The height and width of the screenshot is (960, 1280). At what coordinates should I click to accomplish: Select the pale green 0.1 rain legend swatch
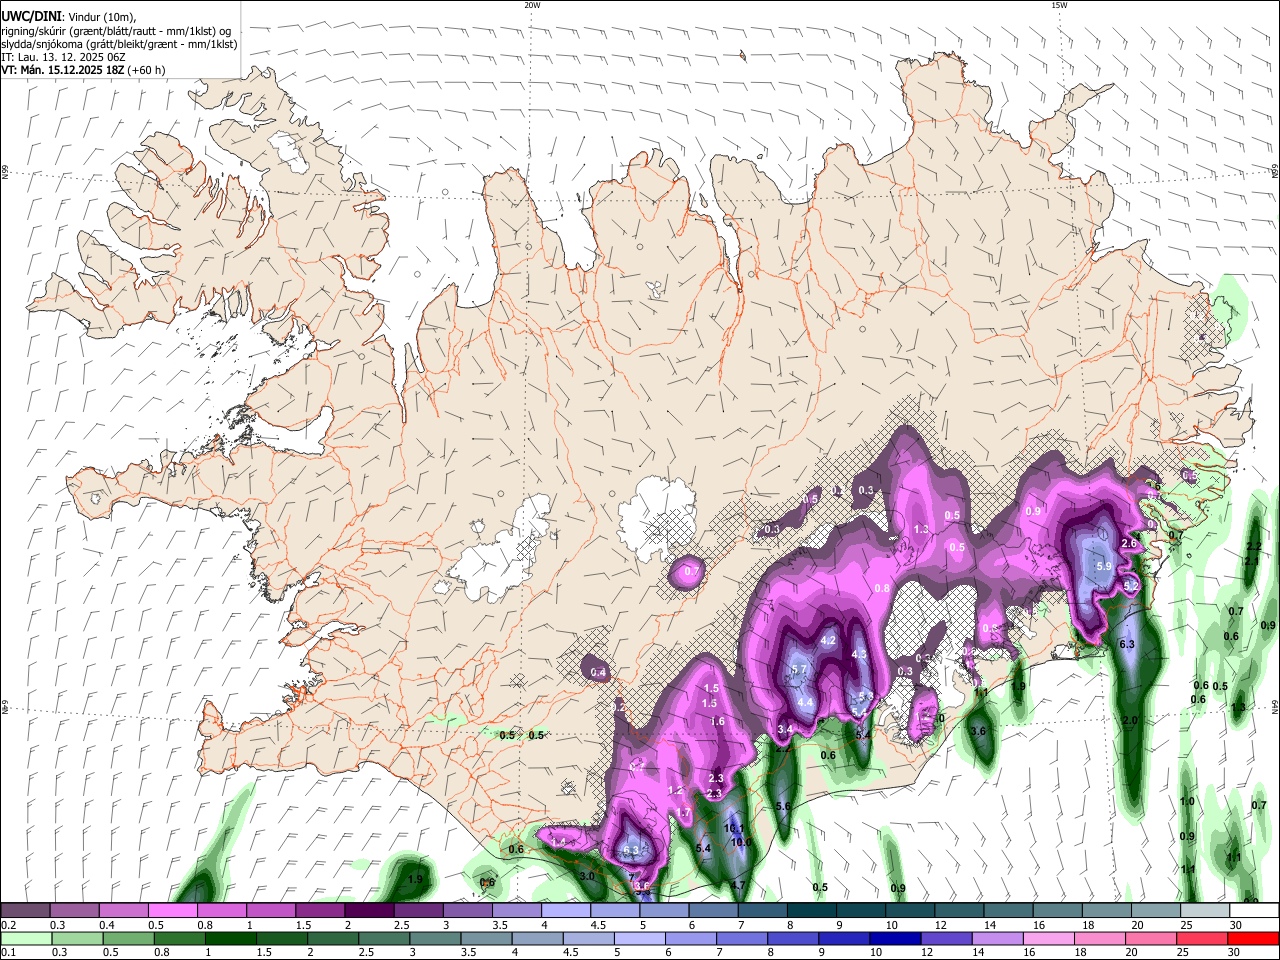26,939
